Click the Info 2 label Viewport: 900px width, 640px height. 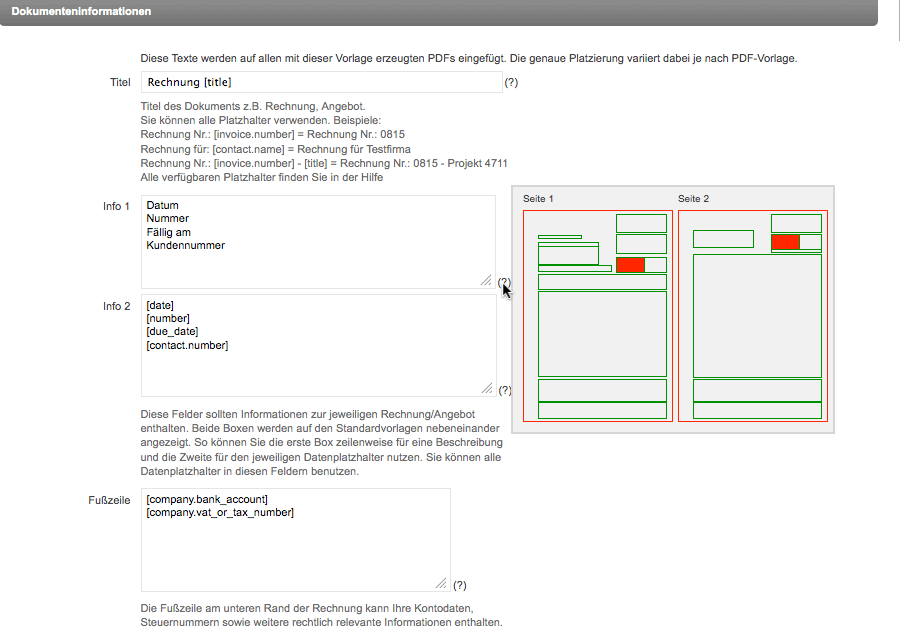pos(117,306)
